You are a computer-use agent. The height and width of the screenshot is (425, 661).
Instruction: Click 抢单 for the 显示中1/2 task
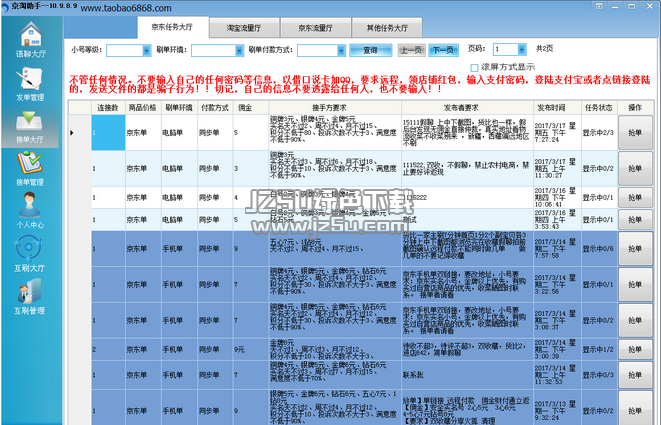[635, 350]
